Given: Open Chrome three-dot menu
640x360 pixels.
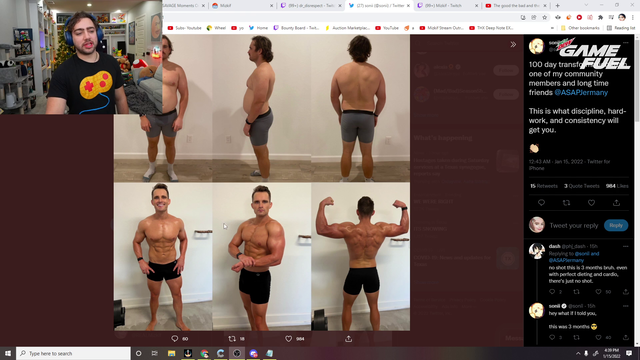Looking at the screenshot, I should pyautogui.click(x=633, y=18).
